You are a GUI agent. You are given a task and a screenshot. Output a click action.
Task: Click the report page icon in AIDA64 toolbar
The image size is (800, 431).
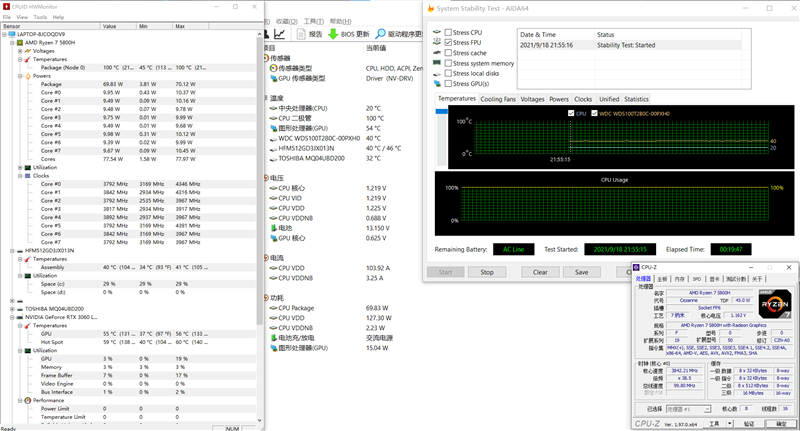click(301, 34)
